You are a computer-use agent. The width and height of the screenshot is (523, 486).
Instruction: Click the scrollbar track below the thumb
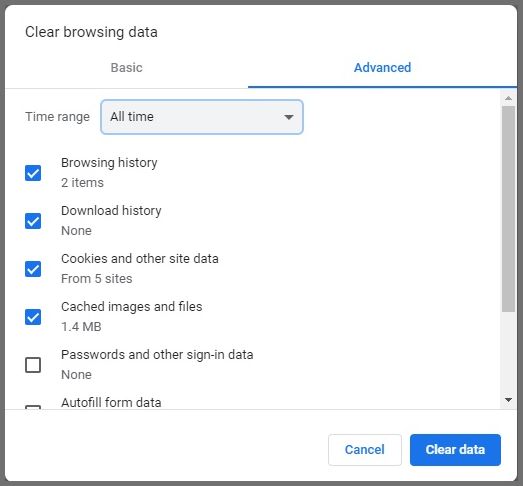(508, 354)
